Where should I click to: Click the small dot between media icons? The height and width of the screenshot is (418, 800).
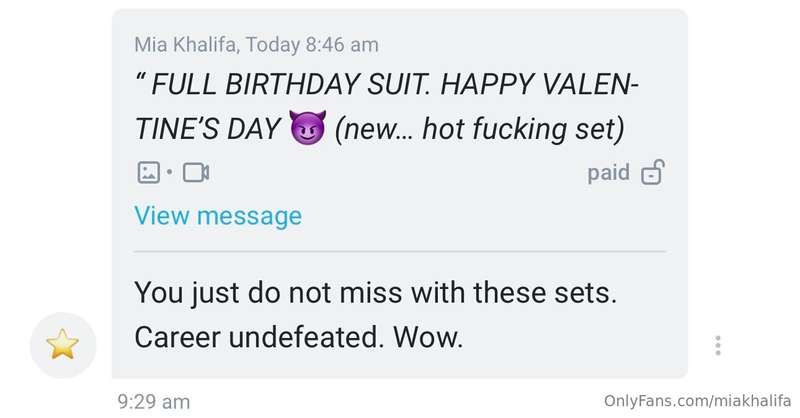[169, 172]
